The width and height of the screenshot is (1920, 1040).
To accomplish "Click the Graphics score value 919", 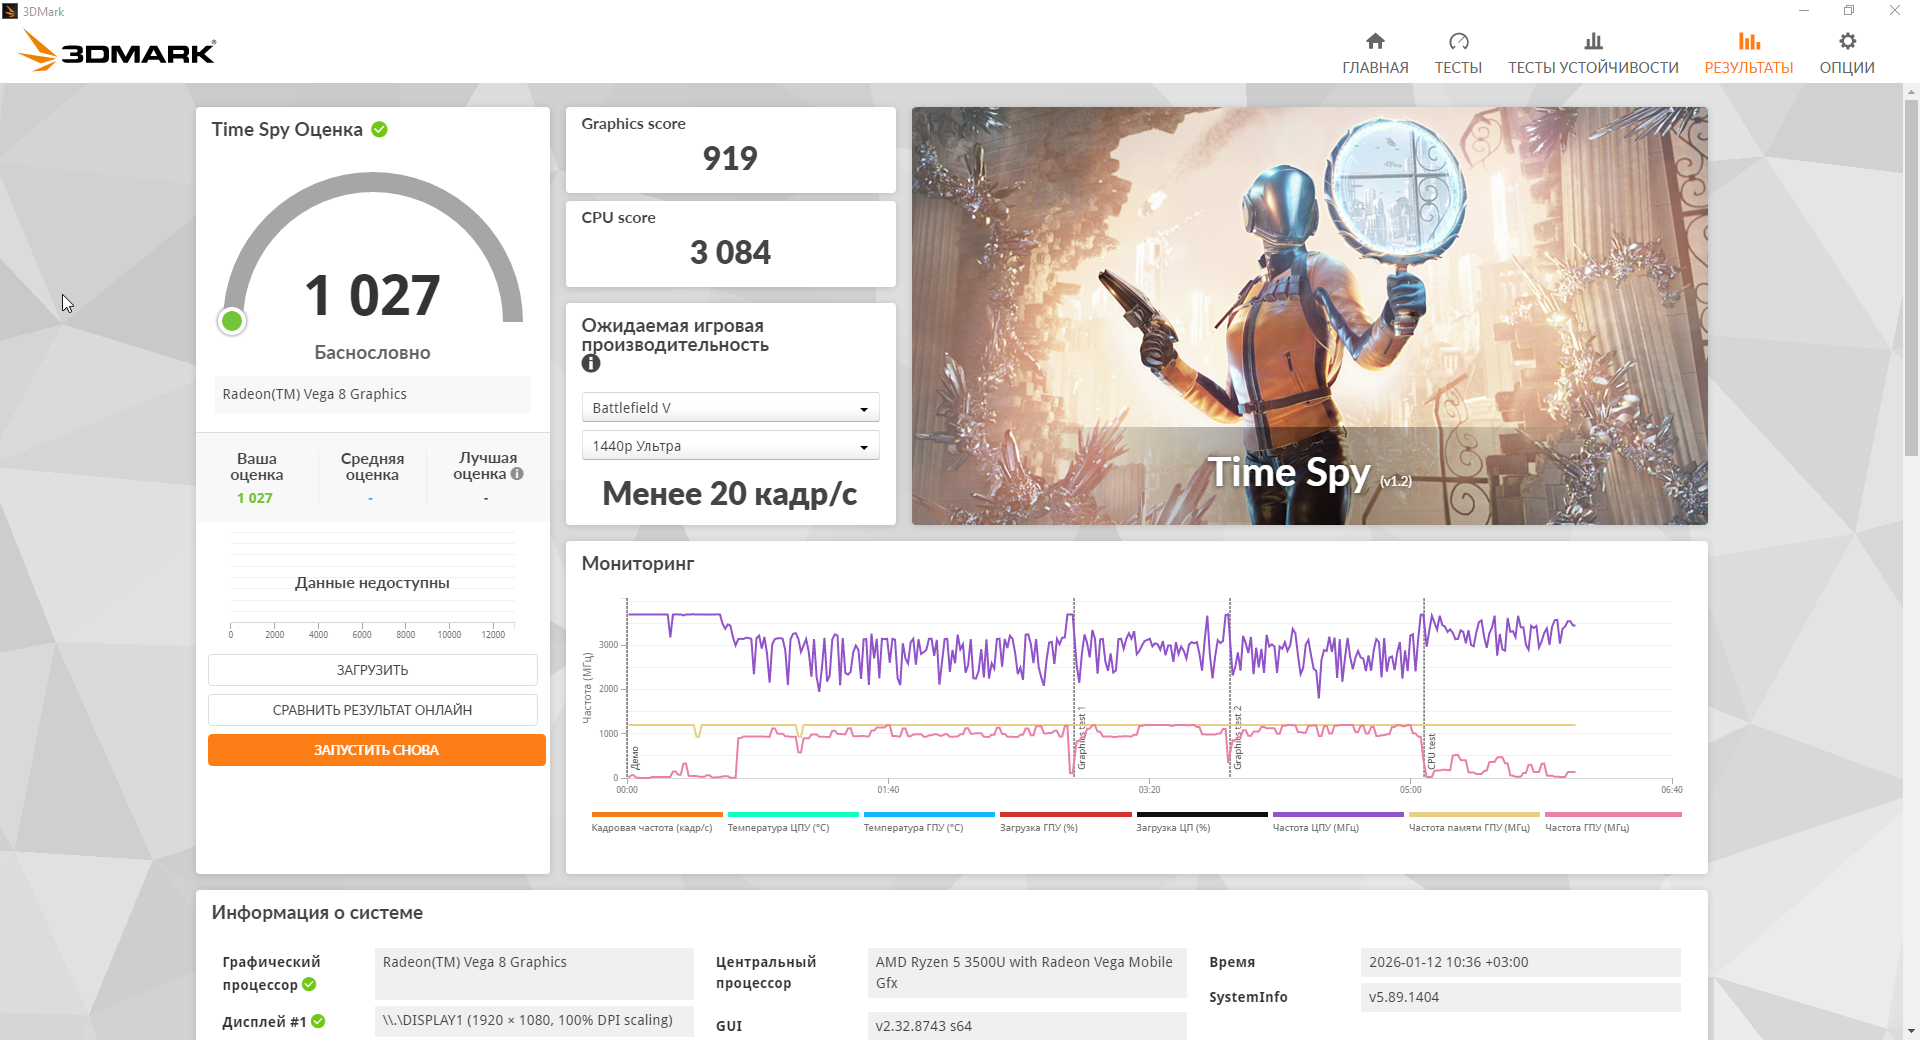I will pyautogui.click(x=730, y=158).
